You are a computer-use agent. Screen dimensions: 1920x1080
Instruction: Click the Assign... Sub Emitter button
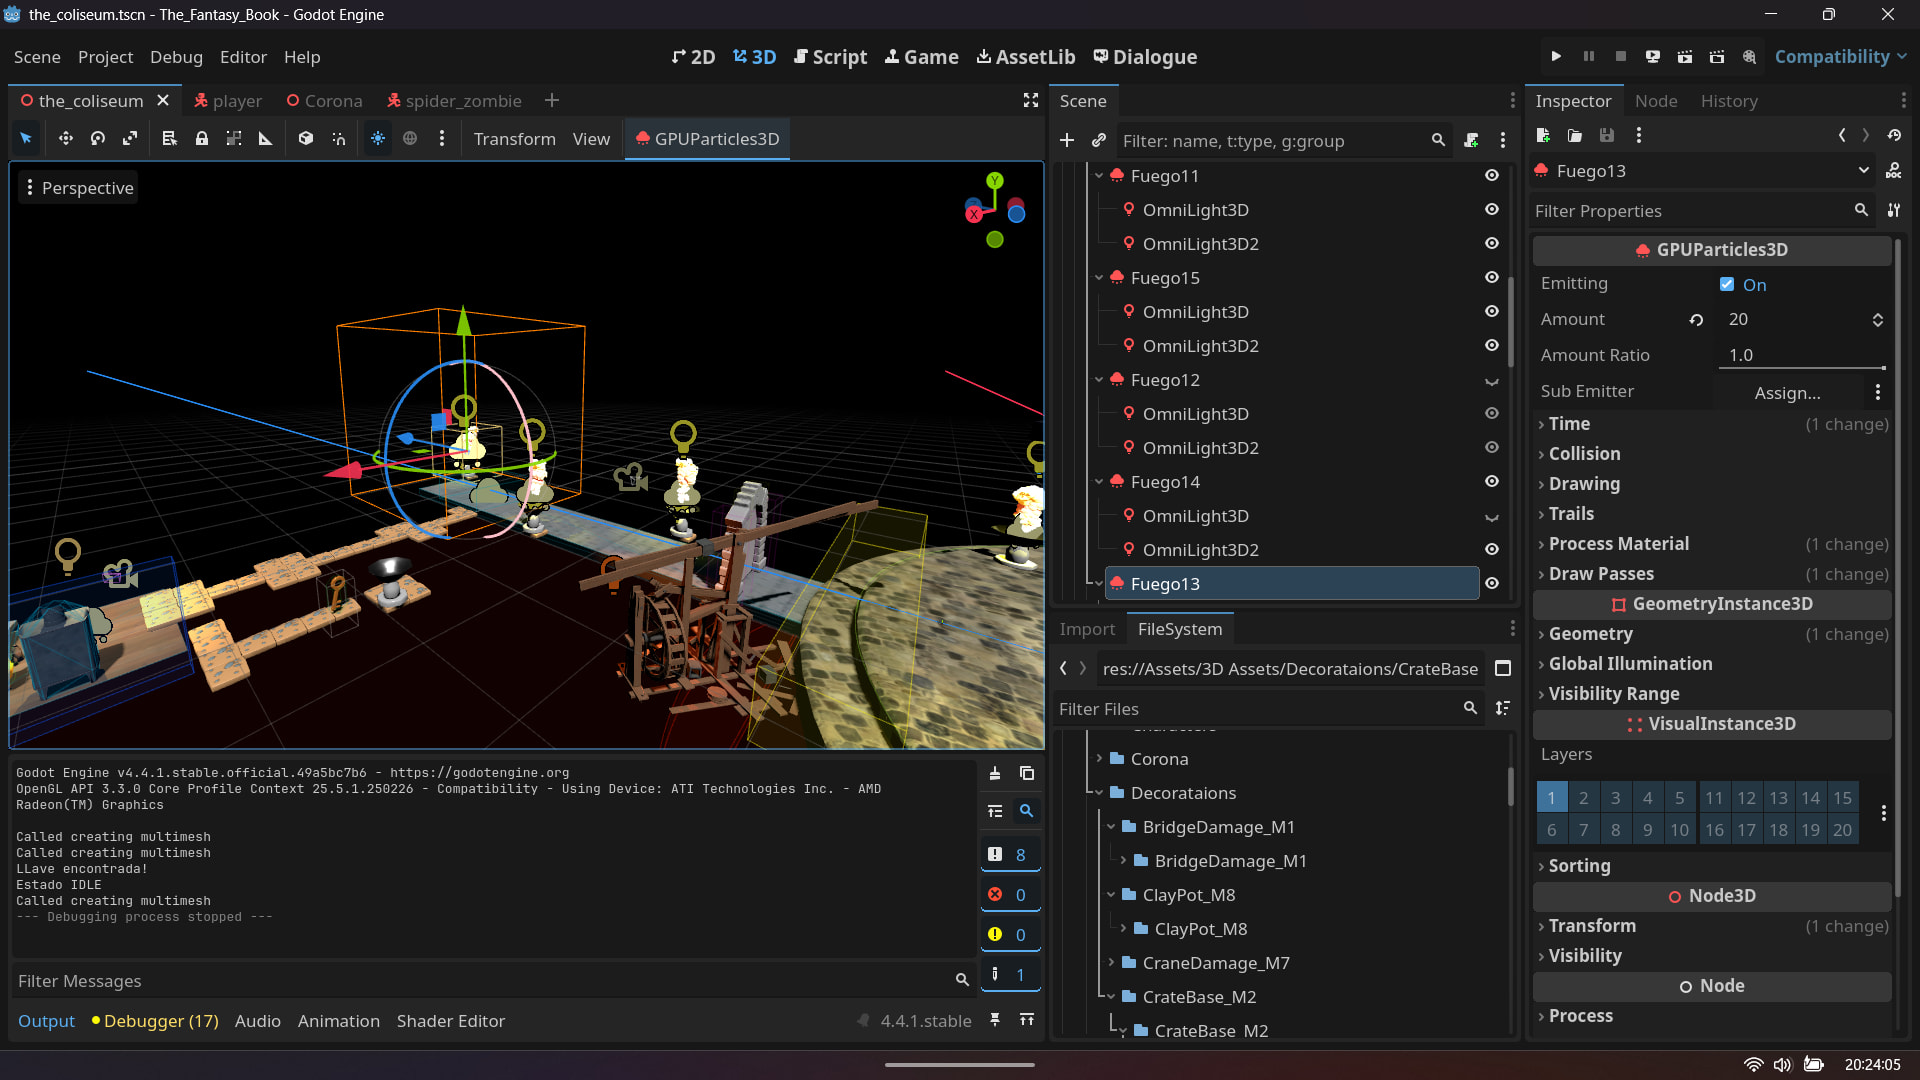1787,392
